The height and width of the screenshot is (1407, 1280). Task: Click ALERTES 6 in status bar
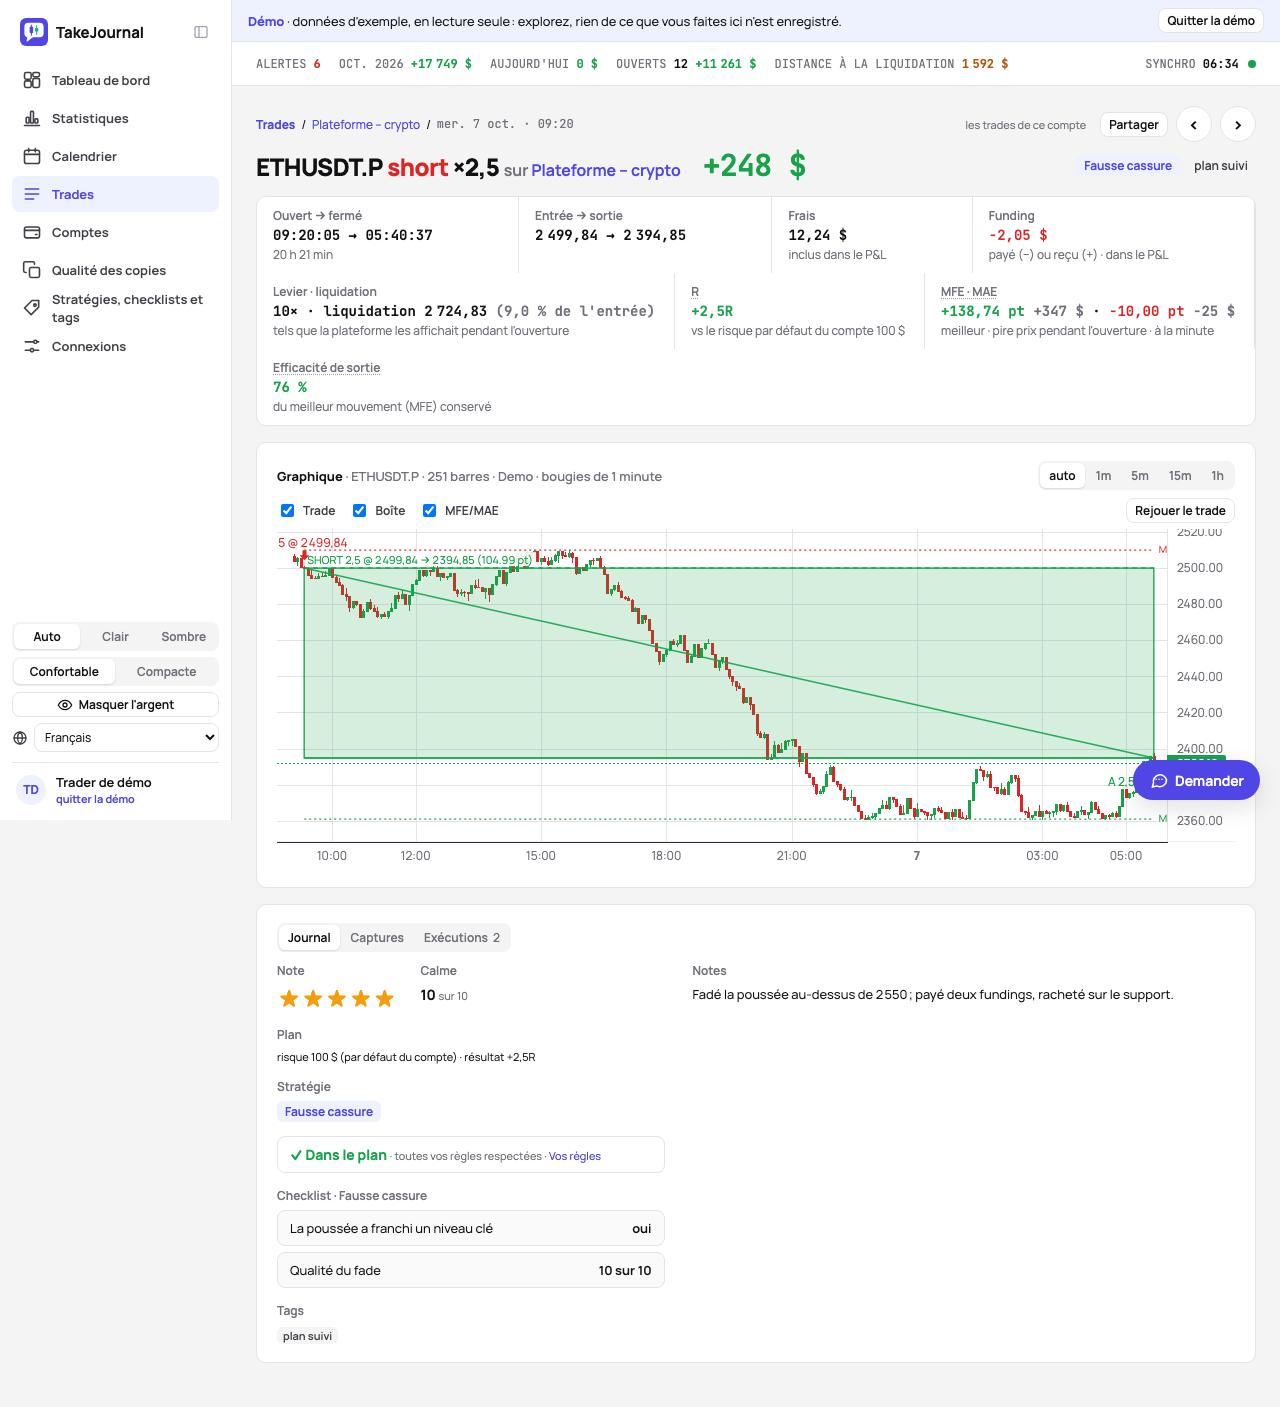coord(288,64)
